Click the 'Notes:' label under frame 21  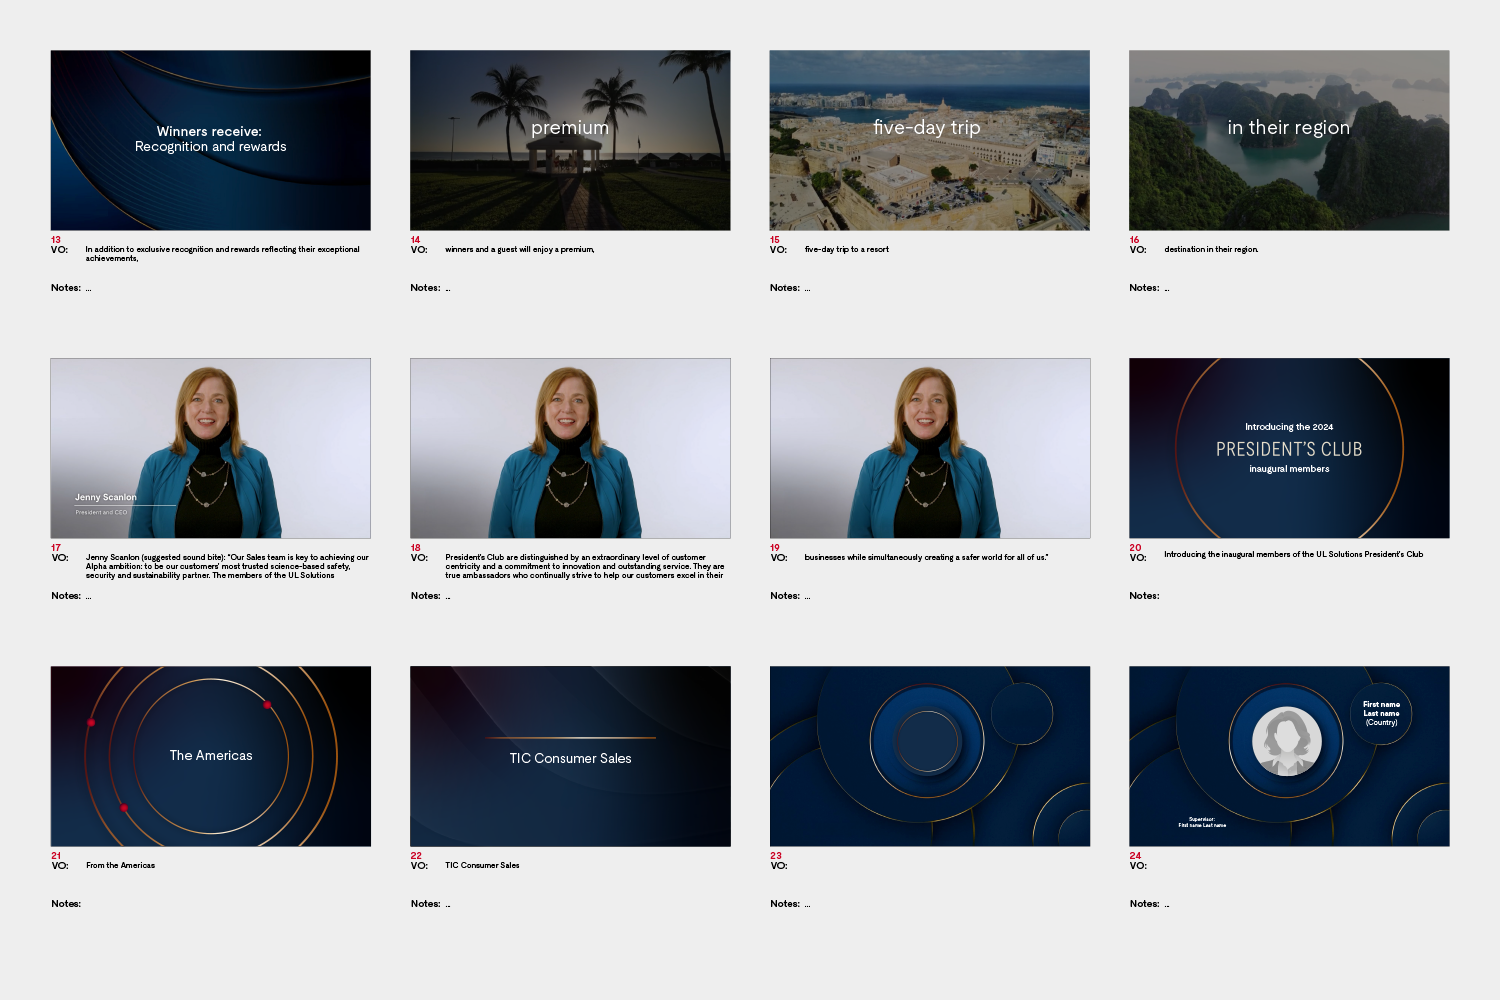click(66, 904)
